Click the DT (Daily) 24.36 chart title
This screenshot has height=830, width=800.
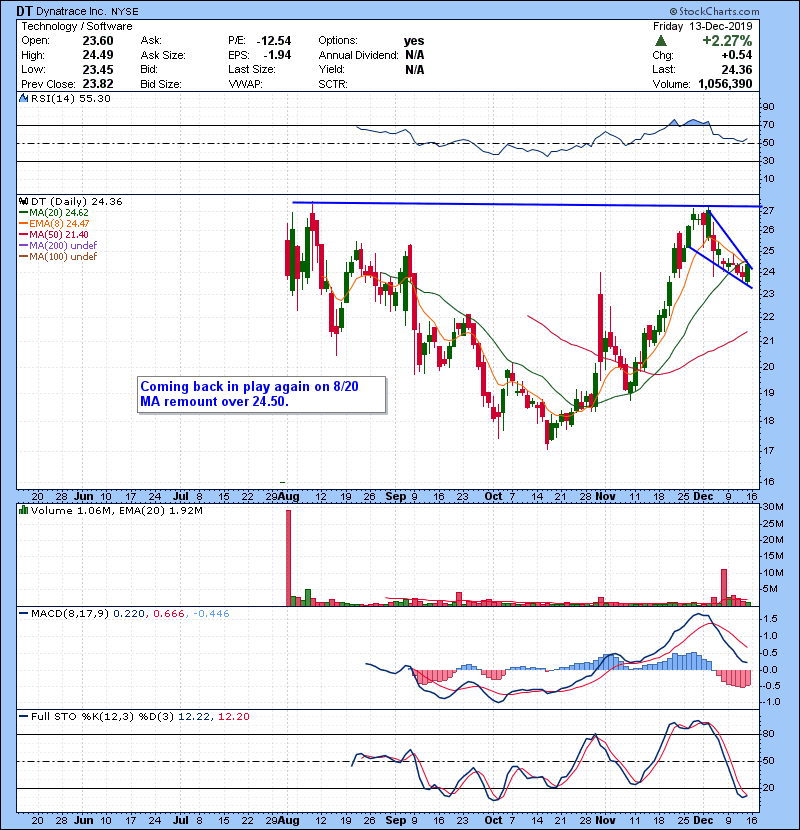point(76,202)
